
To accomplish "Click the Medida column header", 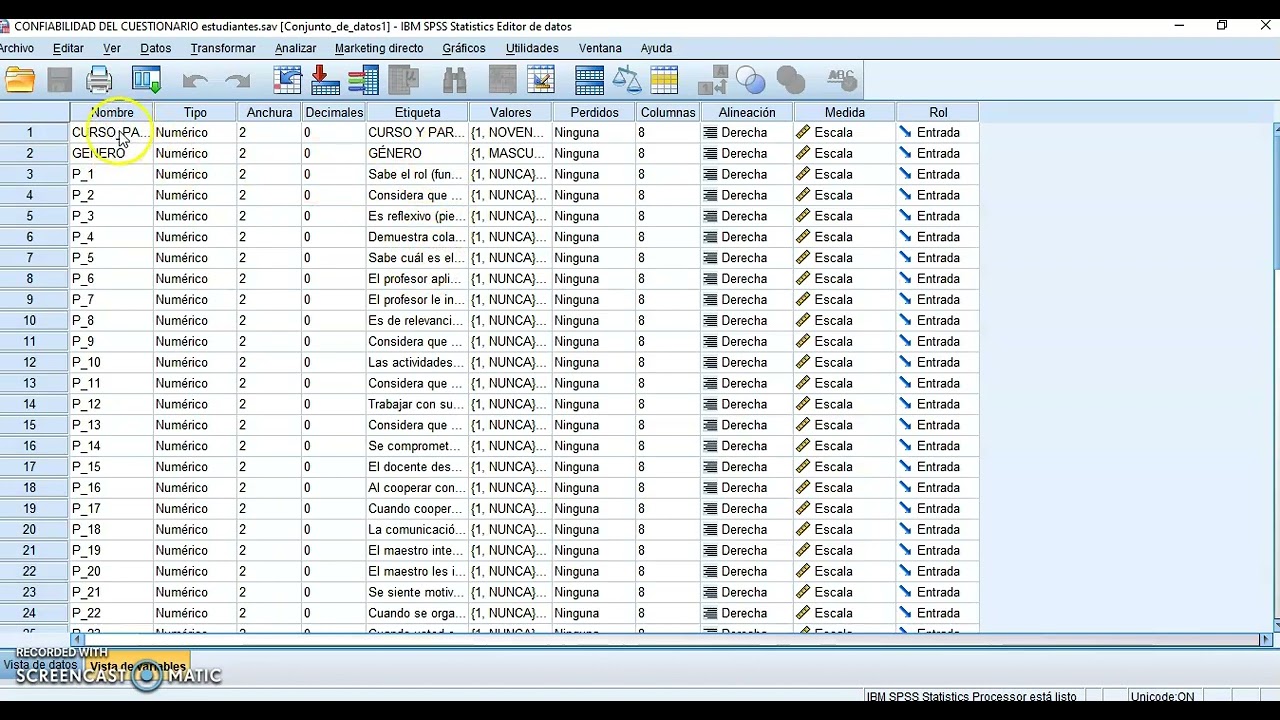I will [x=845, y=112].
